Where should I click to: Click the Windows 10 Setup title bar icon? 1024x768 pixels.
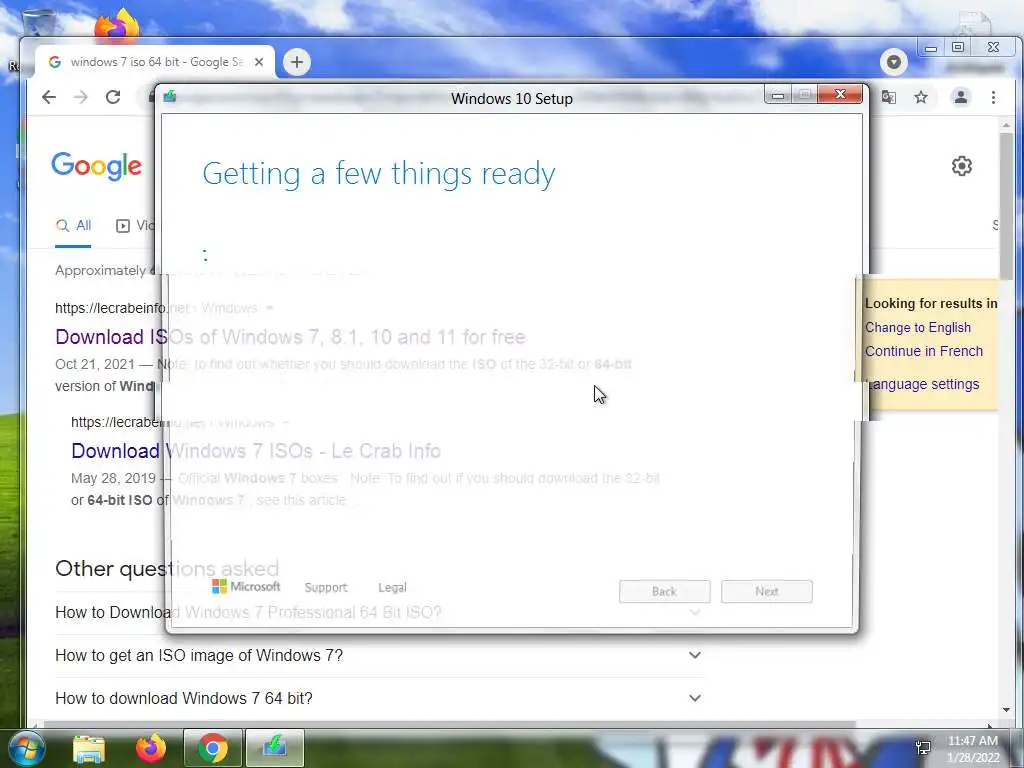click(x=170, y=97)
